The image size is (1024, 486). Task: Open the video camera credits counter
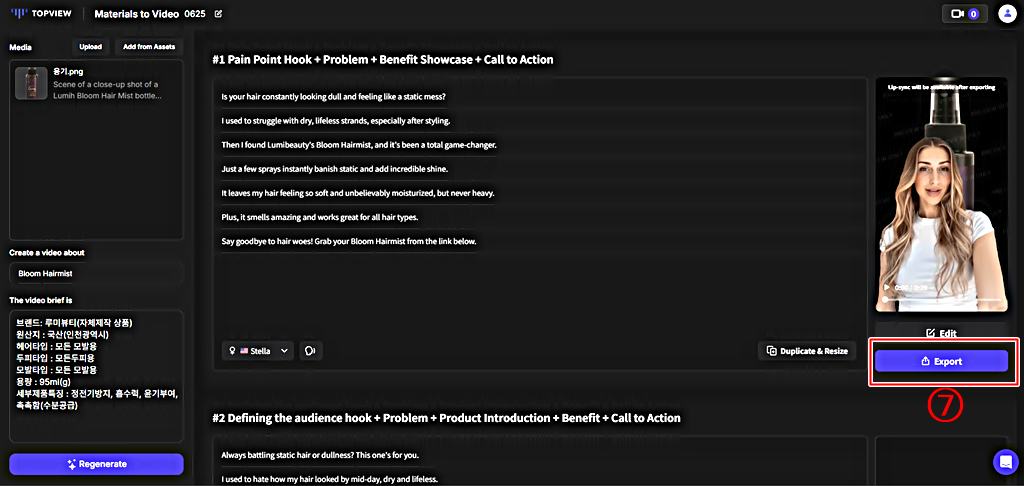[965, 13]
